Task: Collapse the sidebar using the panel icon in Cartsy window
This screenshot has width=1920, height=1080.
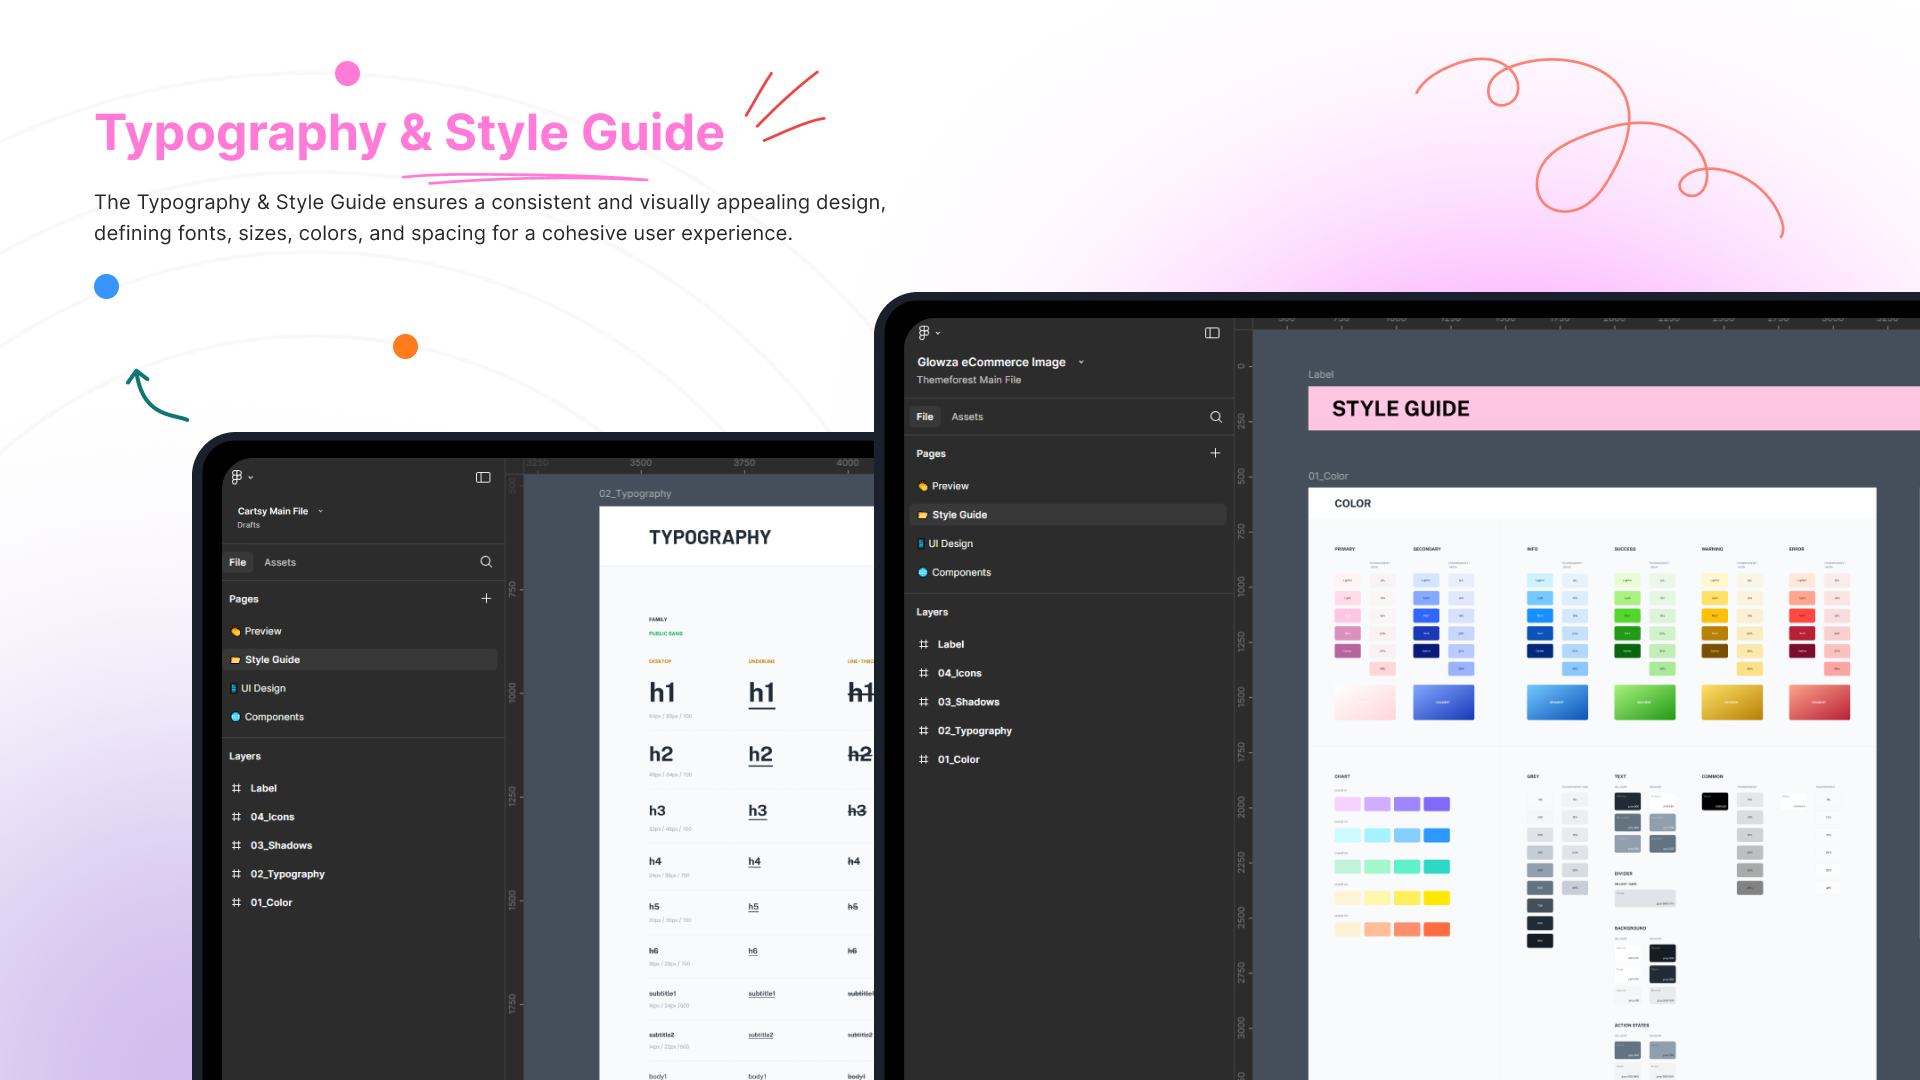Action: pos(483,478)
